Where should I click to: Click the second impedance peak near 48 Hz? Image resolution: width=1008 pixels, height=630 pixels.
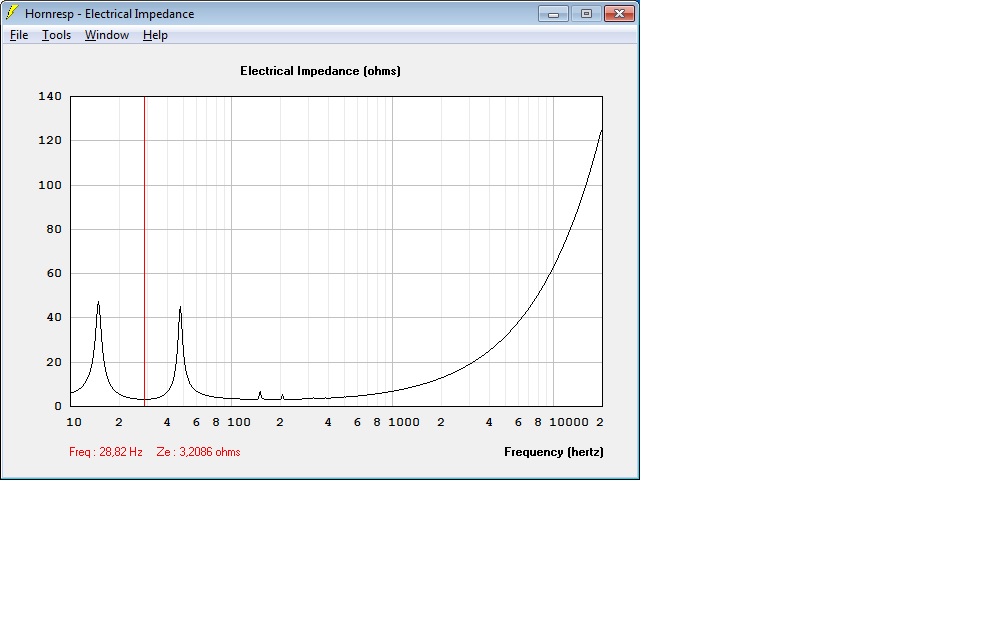point(180,308)
